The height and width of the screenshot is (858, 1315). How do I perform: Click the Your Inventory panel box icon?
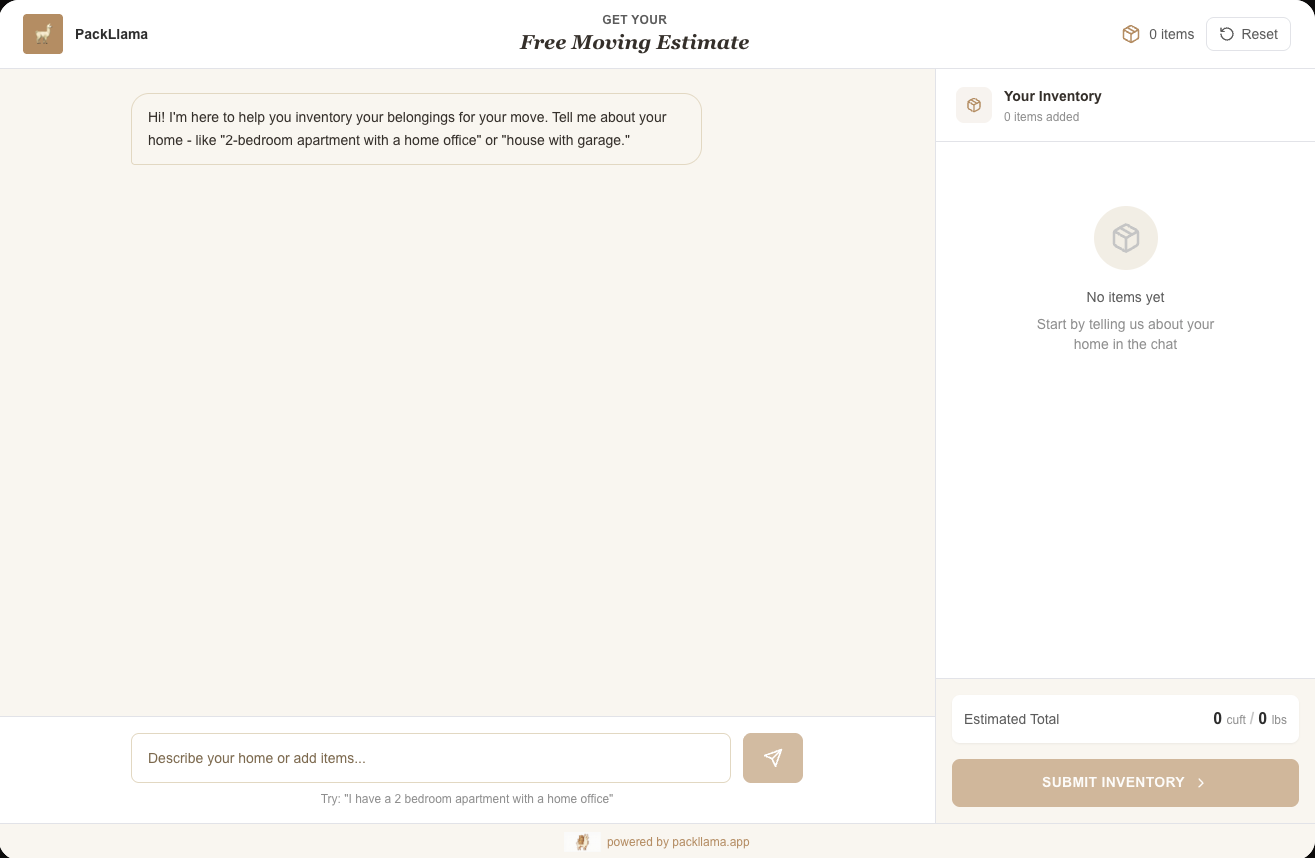(x=974, y=105)
